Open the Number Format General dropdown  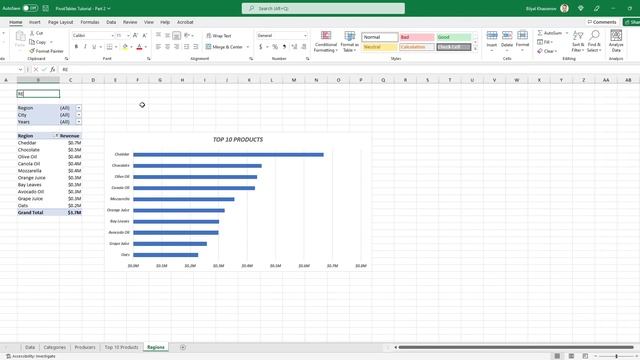[282, 36]
